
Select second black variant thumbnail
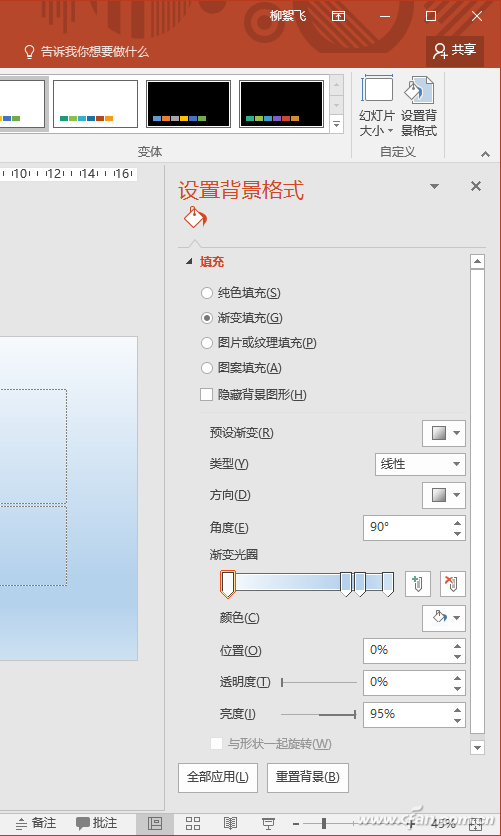[x=281, y=104]
